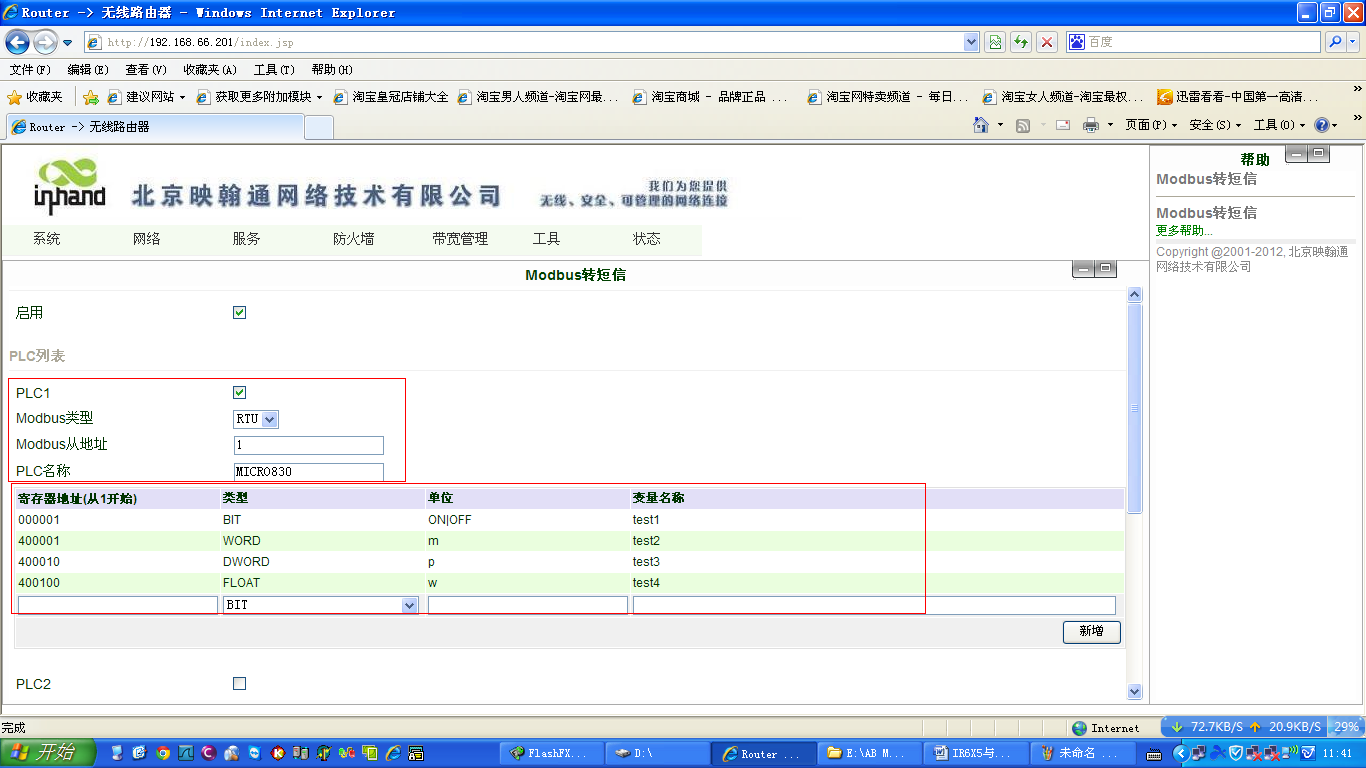Launch Chrome from quick launch bar
This screenshot has height=768, width=1366.
point(162,753)
